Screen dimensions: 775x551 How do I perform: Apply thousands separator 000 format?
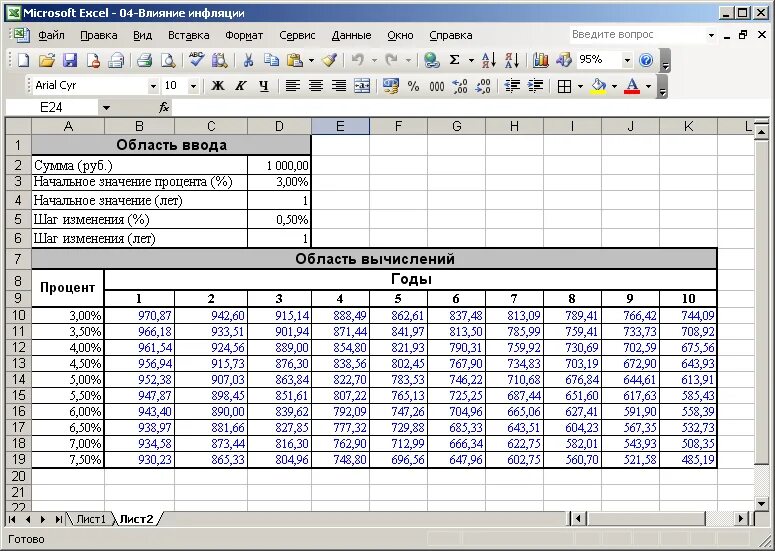437,86
